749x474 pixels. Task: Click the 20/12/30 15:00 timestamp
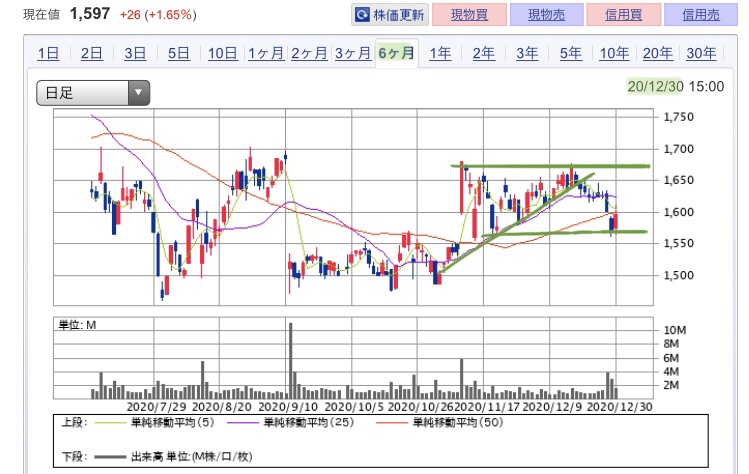(x=675, y=86)
